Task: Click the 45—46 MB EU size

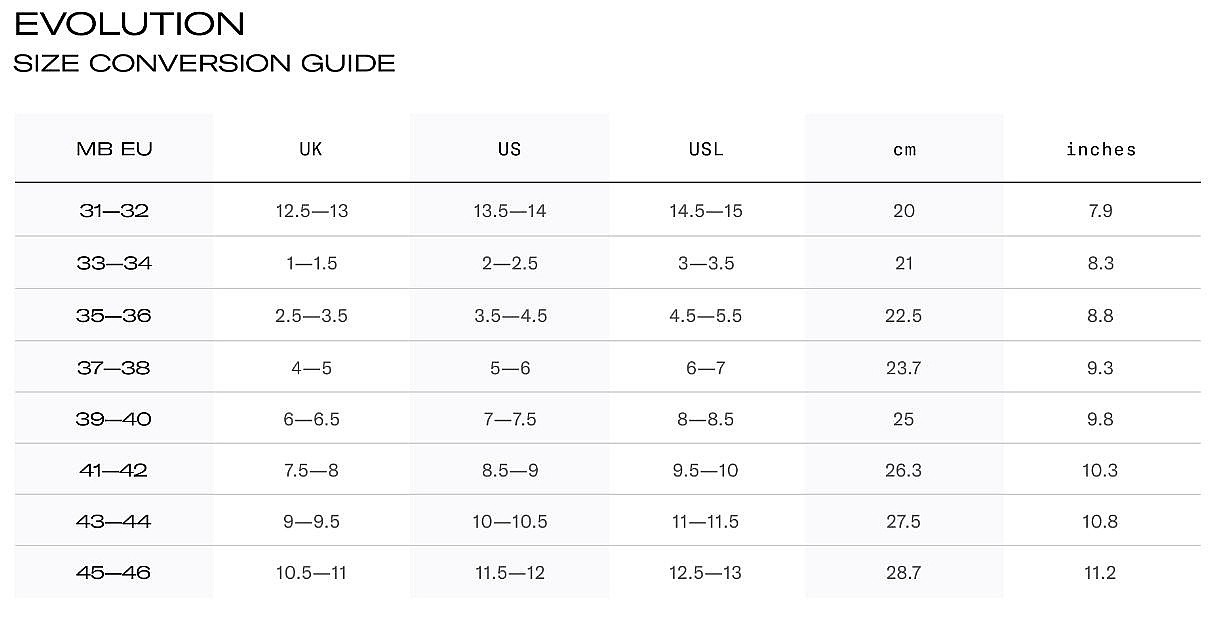Action: [x=114, y=574]
